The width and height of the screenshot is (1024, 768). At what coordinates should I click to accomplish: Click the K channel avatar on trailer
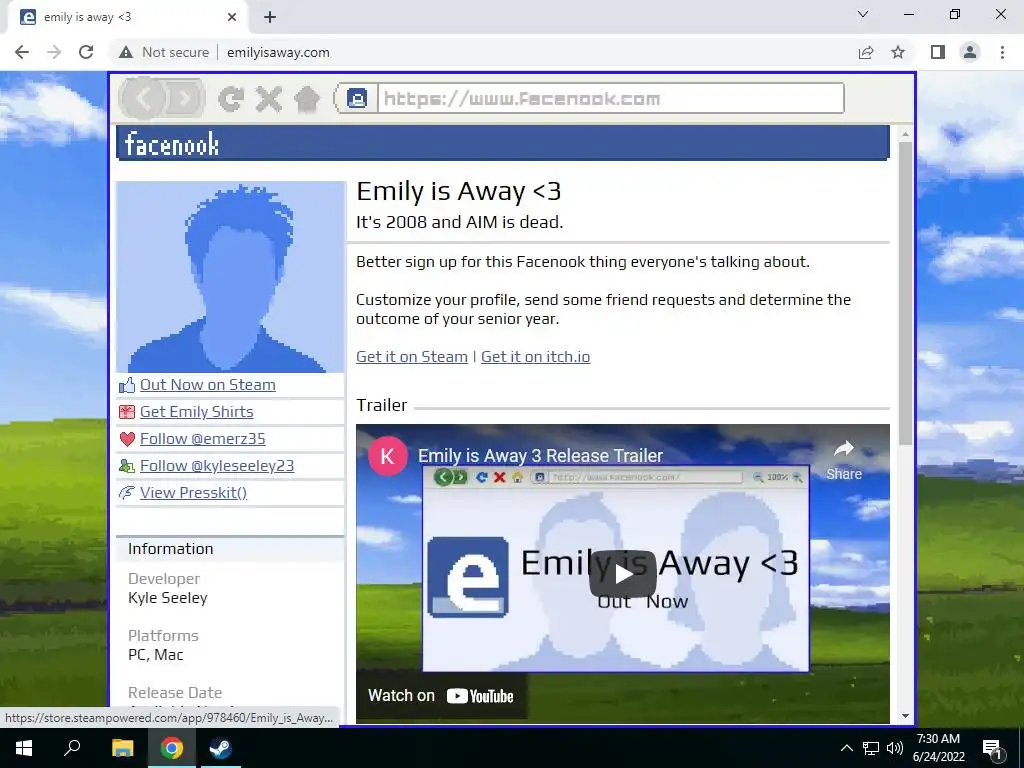click(388, 456)
